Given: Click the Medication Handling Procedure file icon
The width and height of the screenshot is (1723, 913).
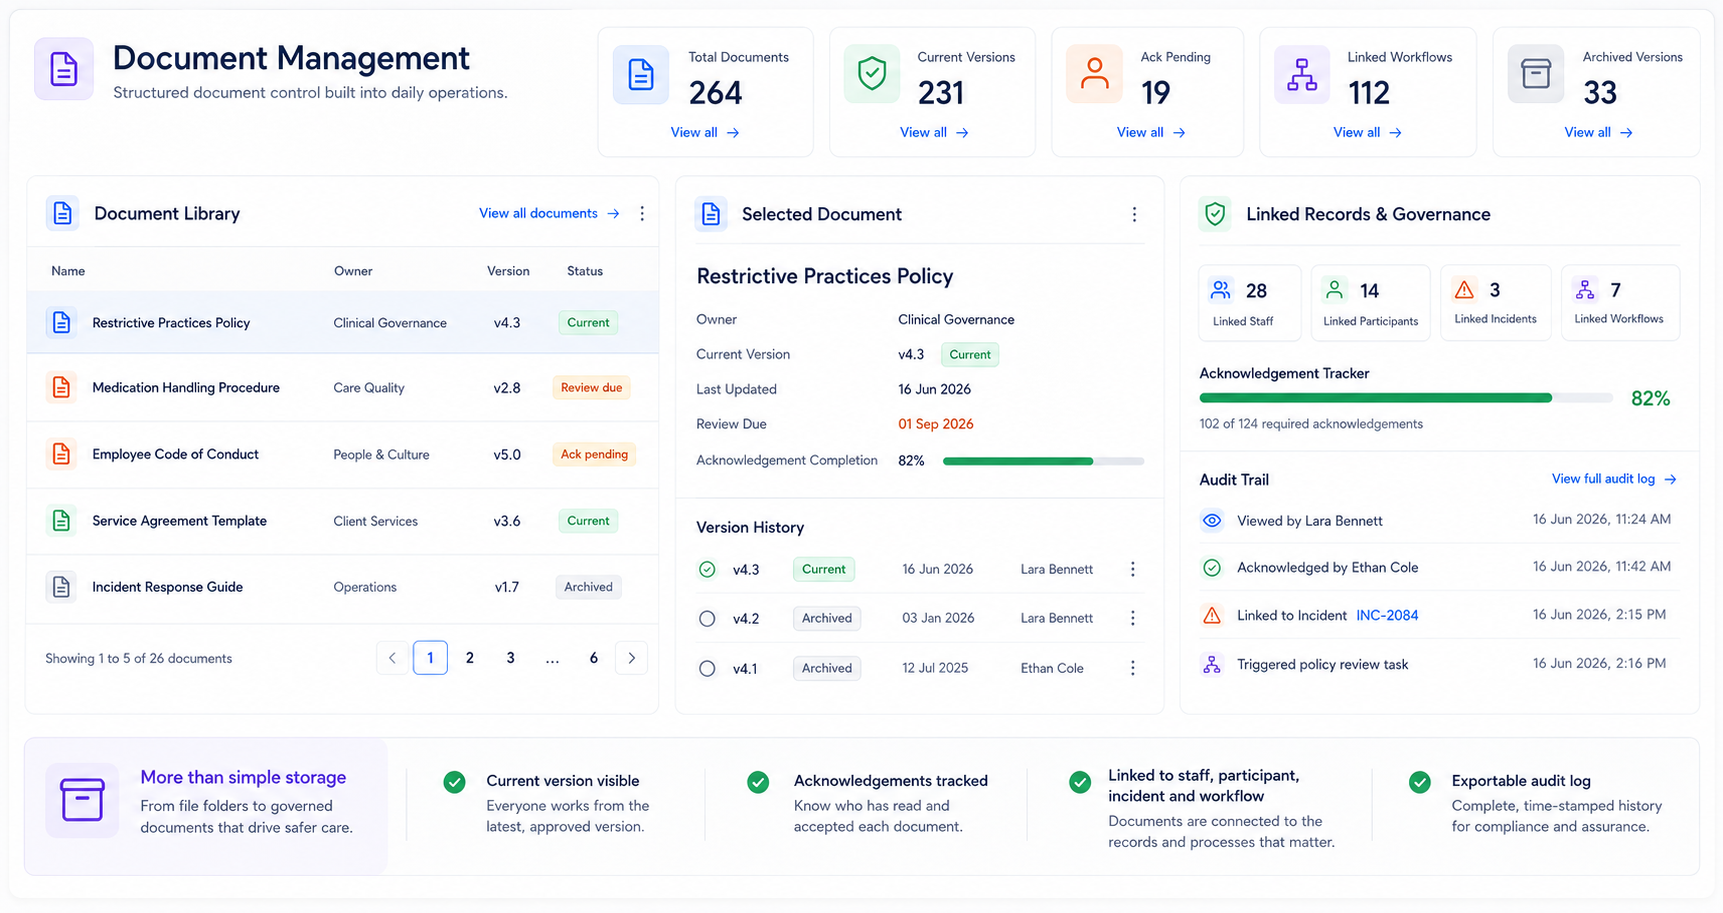Looking at the screenshot, I should click(61, 387).
